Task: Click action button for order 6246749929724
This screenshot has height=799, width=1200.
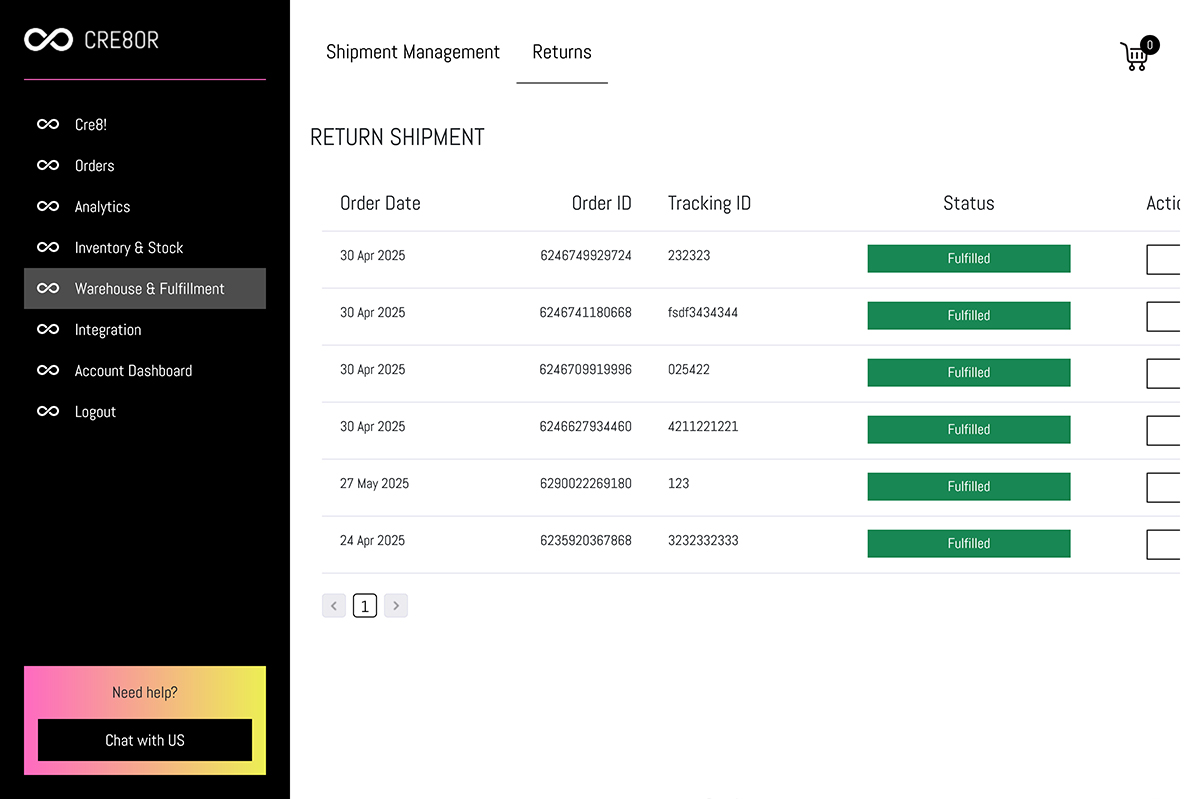Action: pos(1163,260)
